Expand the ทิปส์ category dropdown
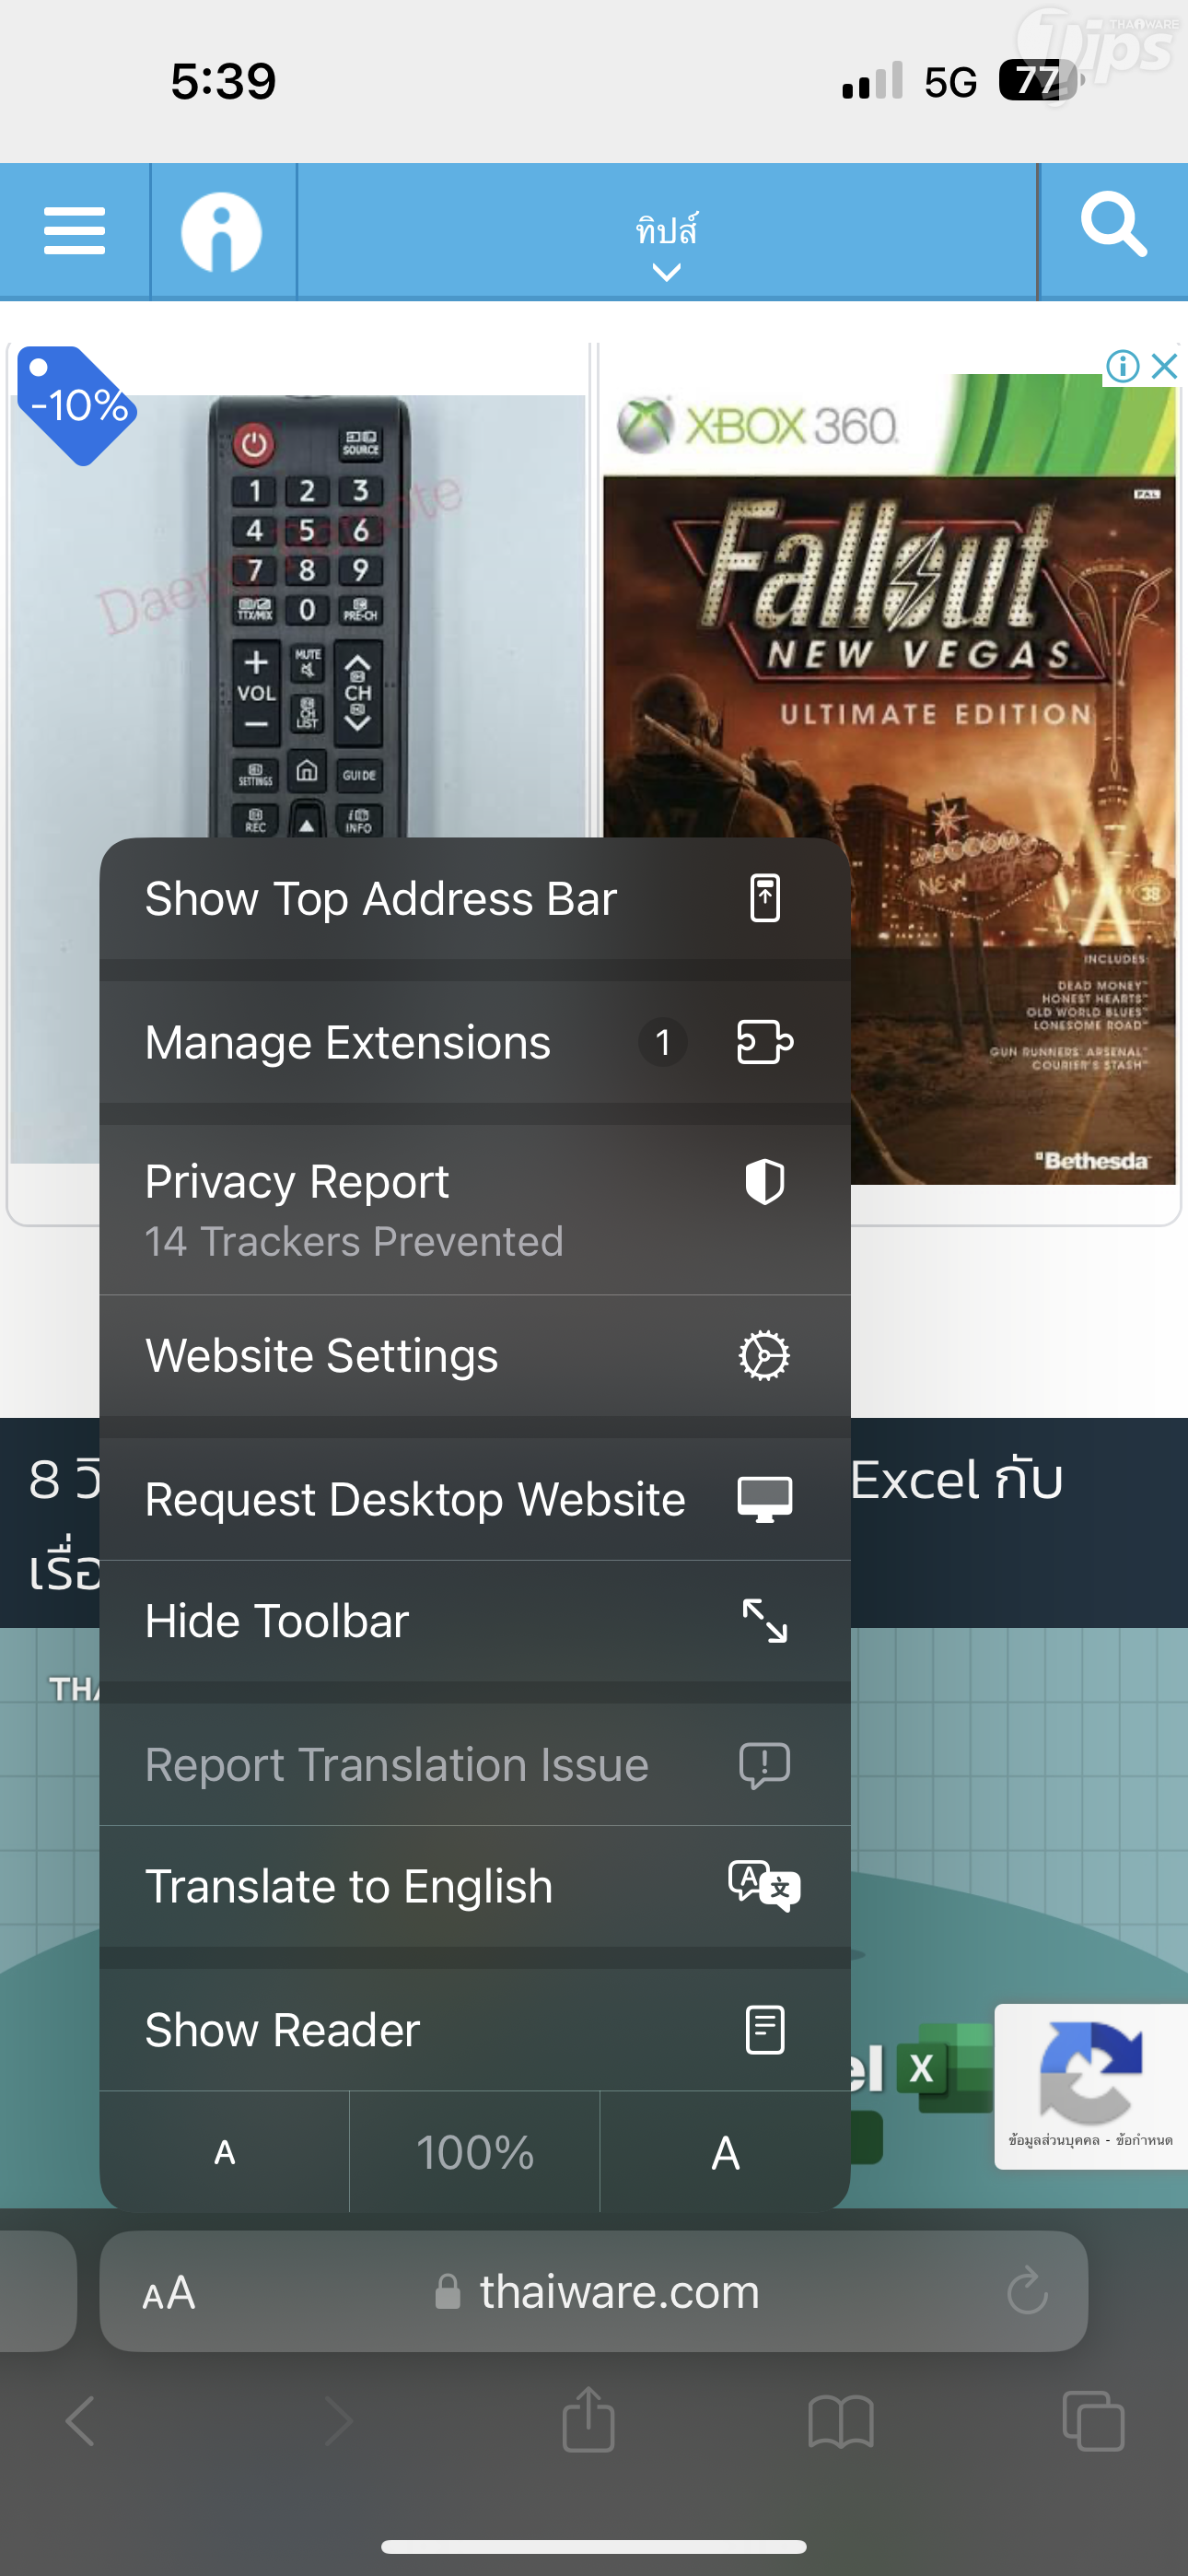 tap(667, 245)
